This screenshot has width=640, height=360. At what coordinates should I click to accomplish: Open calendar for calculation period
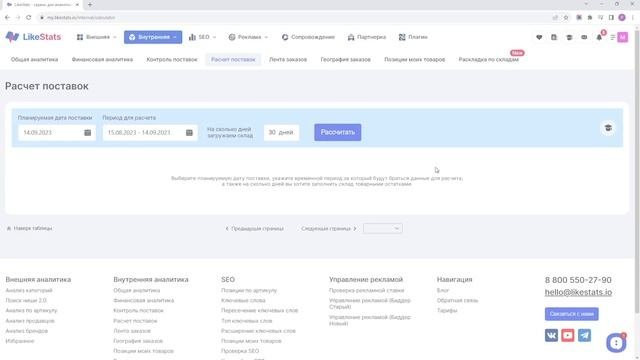point(189,133)
